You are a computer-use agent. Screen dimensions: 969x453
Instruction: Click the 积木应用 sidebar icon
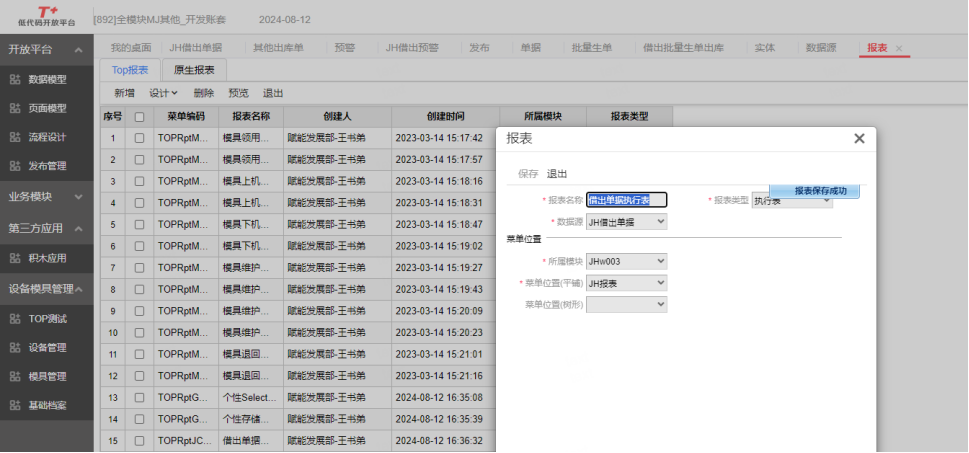pyautogui.click(x=15, y=258)
